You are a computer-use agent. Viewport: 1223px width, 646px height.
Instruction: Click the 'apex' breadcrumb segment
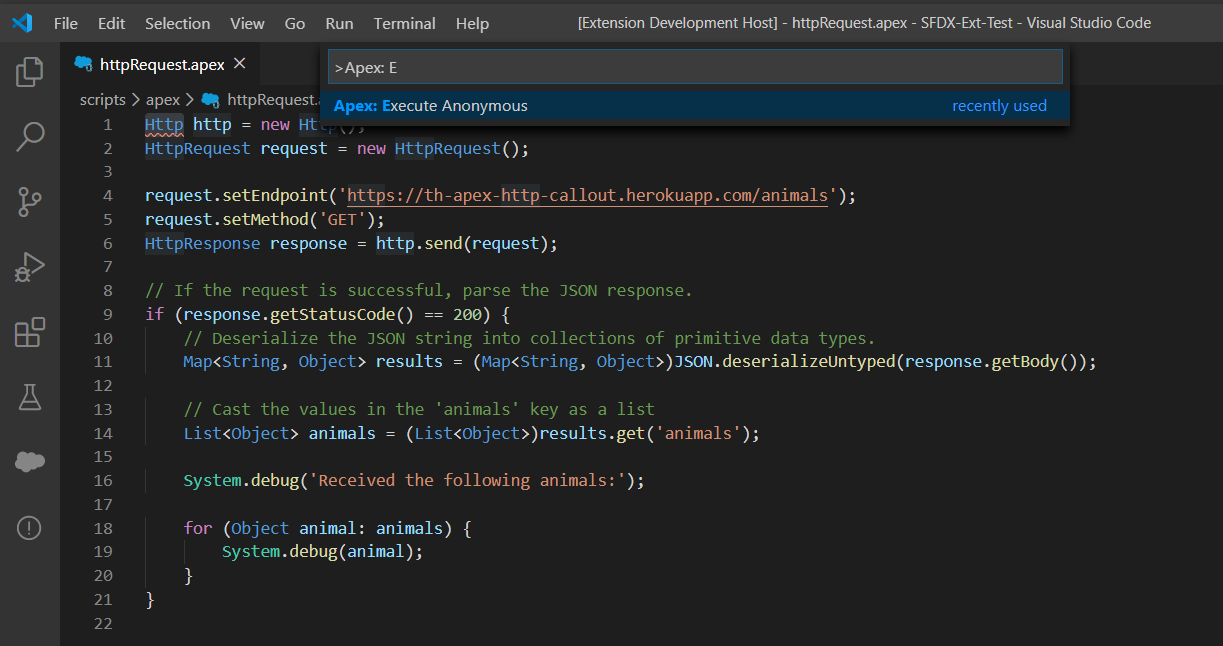[163, 100]
